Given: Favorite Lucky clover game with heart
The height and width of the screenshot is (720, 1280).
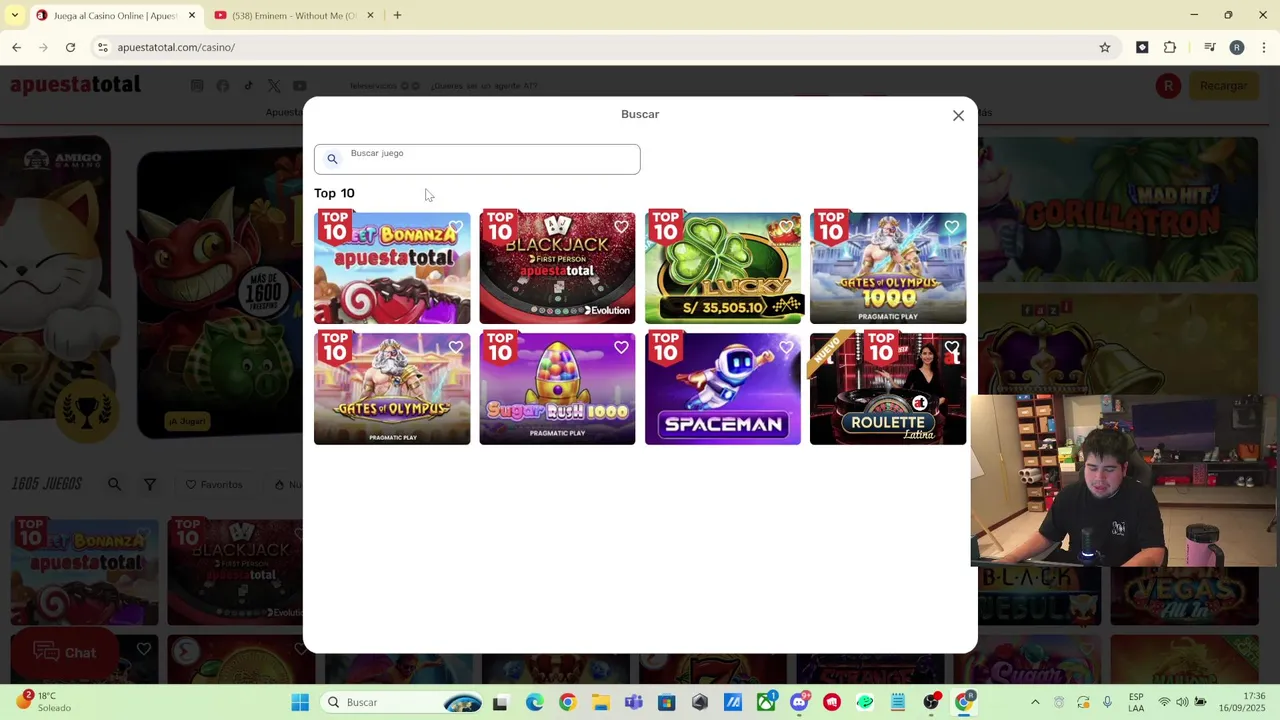Looking at the screenshot, I should point(787,227).
